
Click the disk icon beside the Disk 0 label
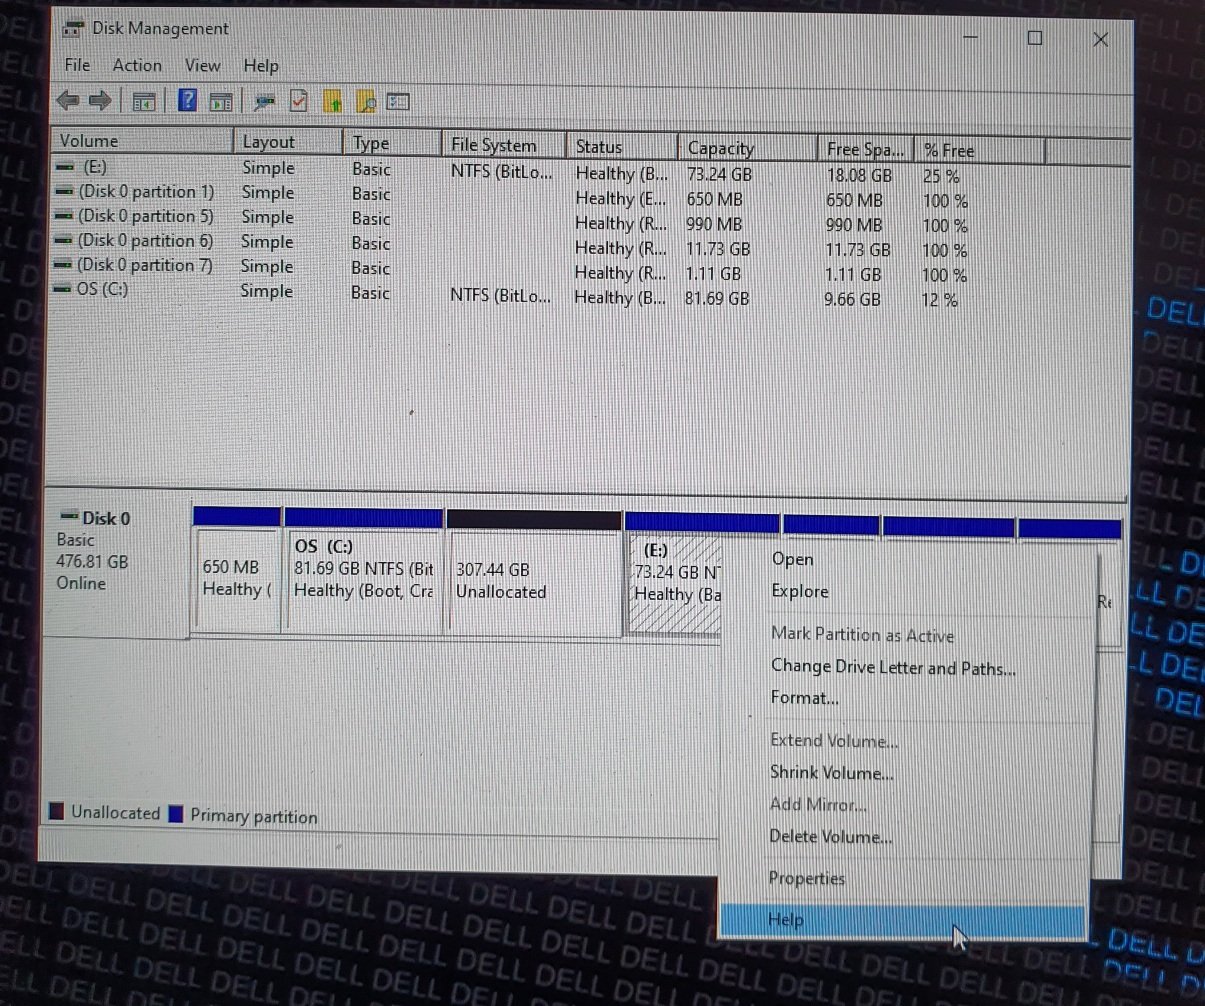point(69,517)
